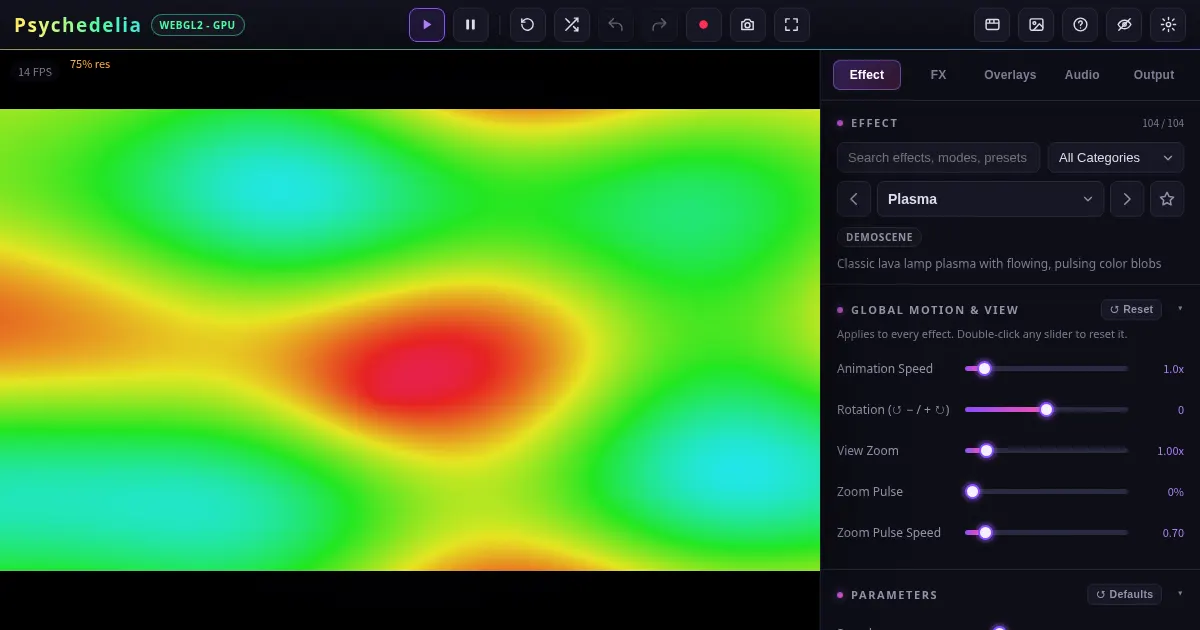Image resolution: width=1200 pixels, height=630 pixels.
Task: Click the Zoom Pulse Speed 0.70 value
Action: point(1173,533)
